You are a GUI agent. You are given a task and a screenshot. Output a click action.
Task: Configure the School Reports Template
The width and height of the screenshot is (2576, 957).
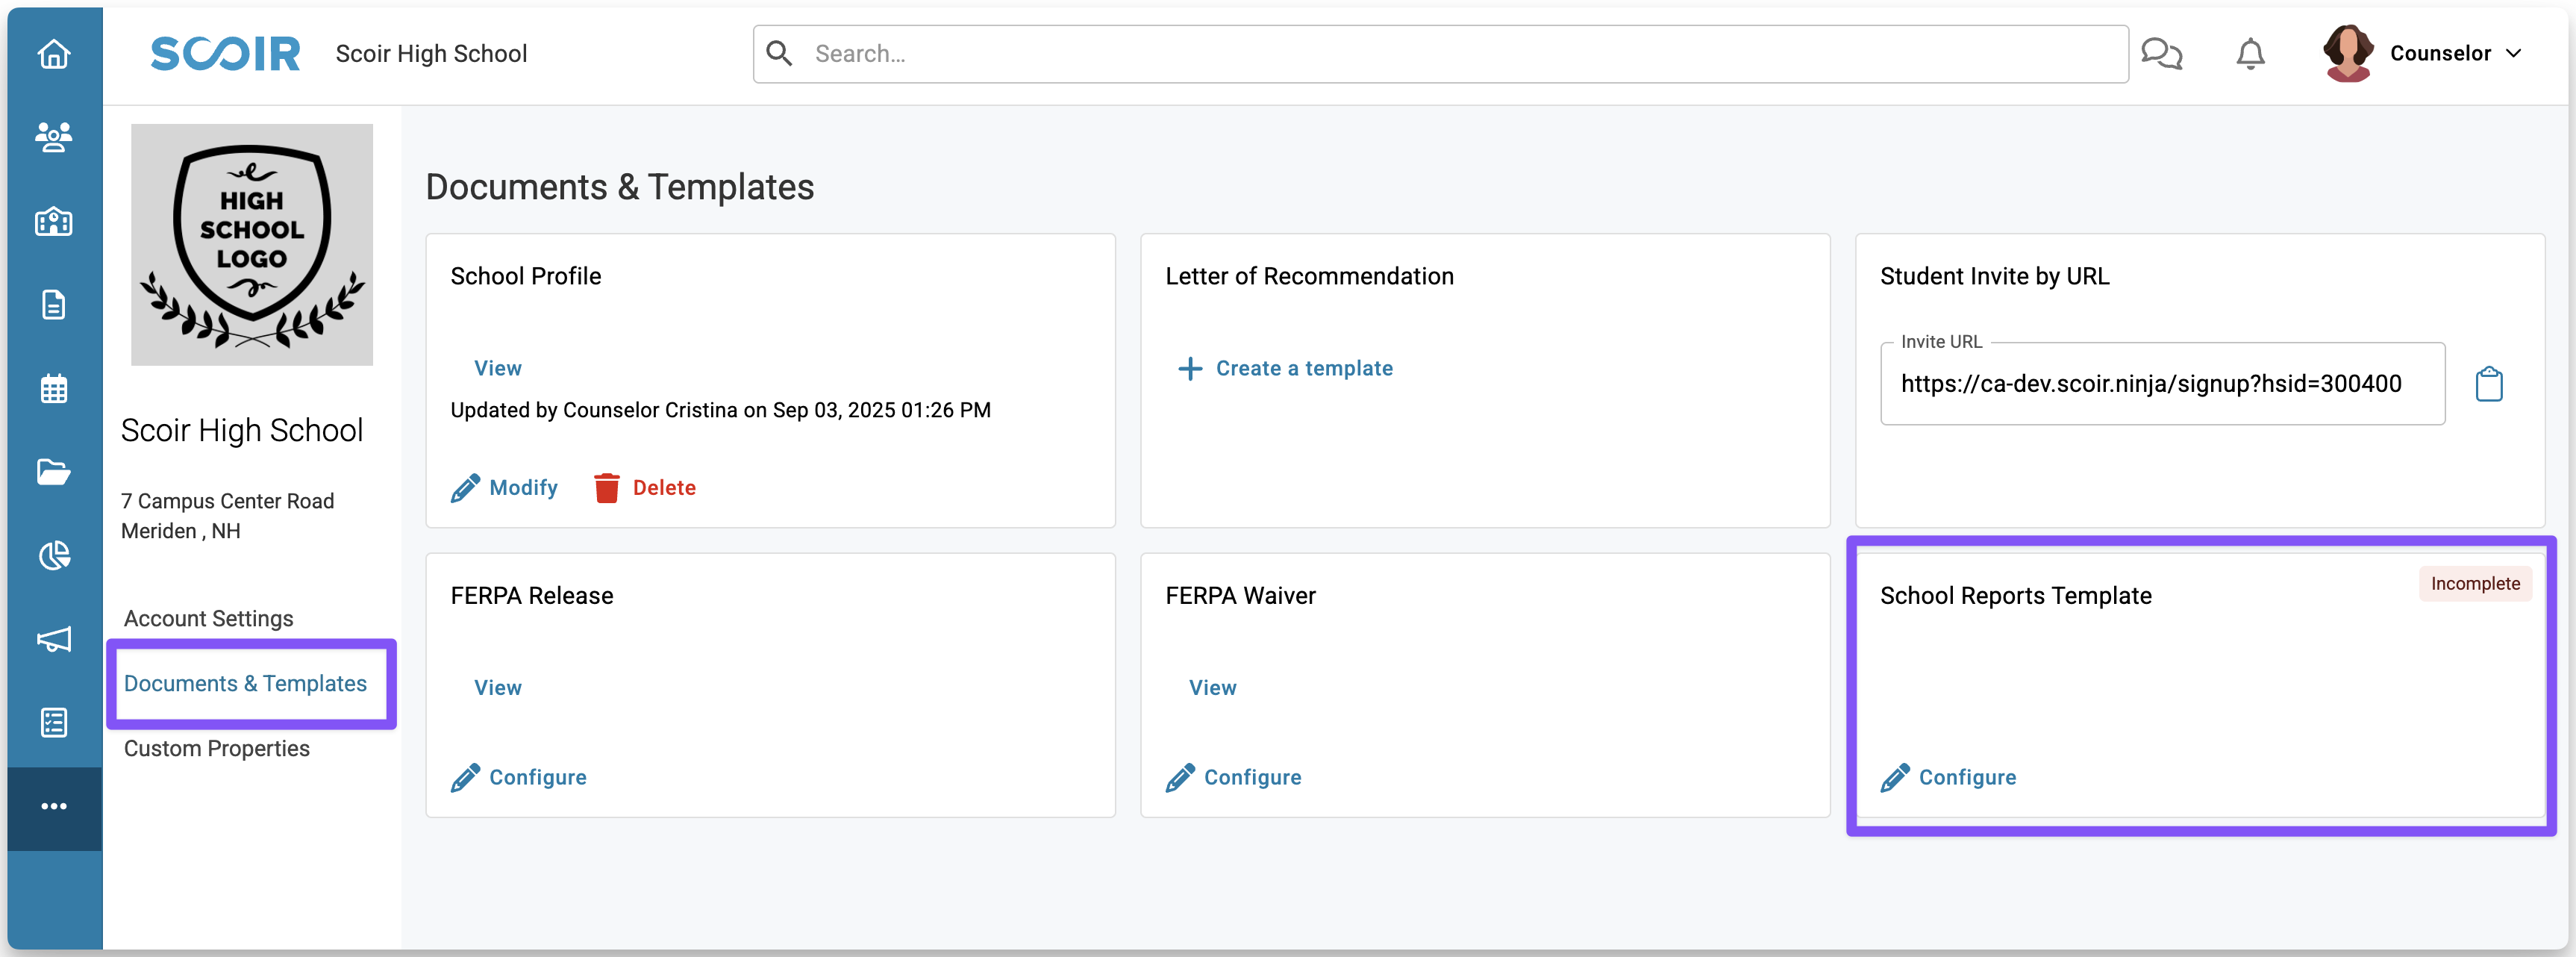coord(1948,777)
